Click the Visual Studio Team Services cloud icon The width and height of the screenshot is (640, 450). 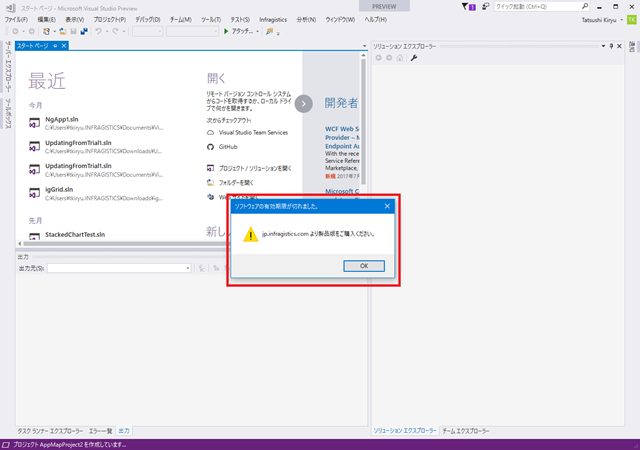[x=210, y=133]
